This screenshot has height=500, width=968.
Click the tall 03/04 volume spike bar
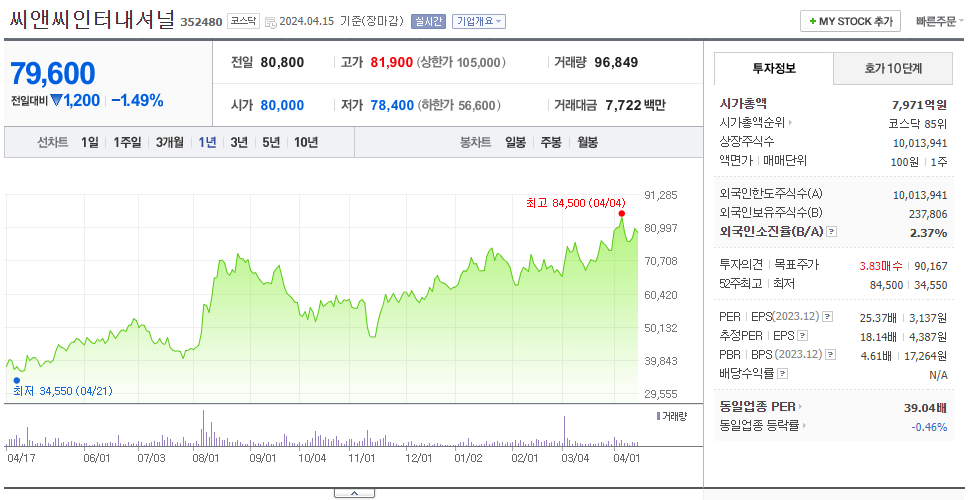click(x=564, y=431)
